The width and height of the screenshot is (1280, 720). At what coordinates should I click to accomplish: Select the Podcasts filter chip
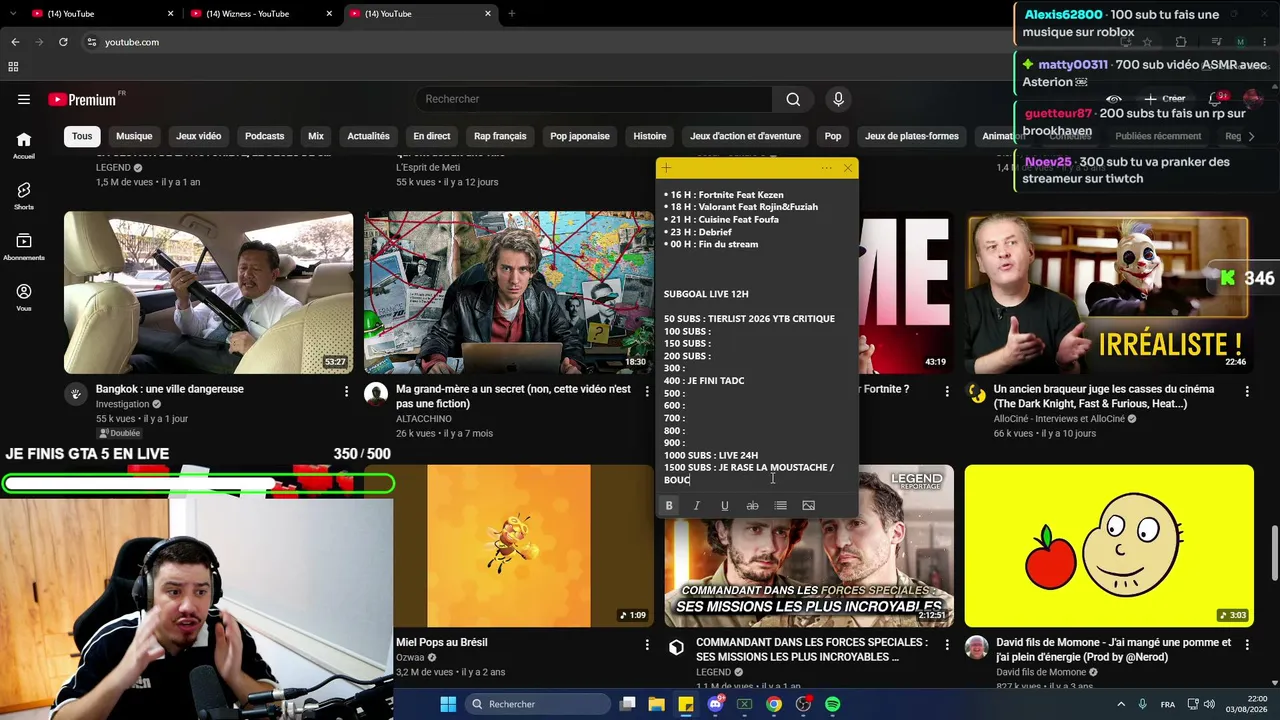265,136
